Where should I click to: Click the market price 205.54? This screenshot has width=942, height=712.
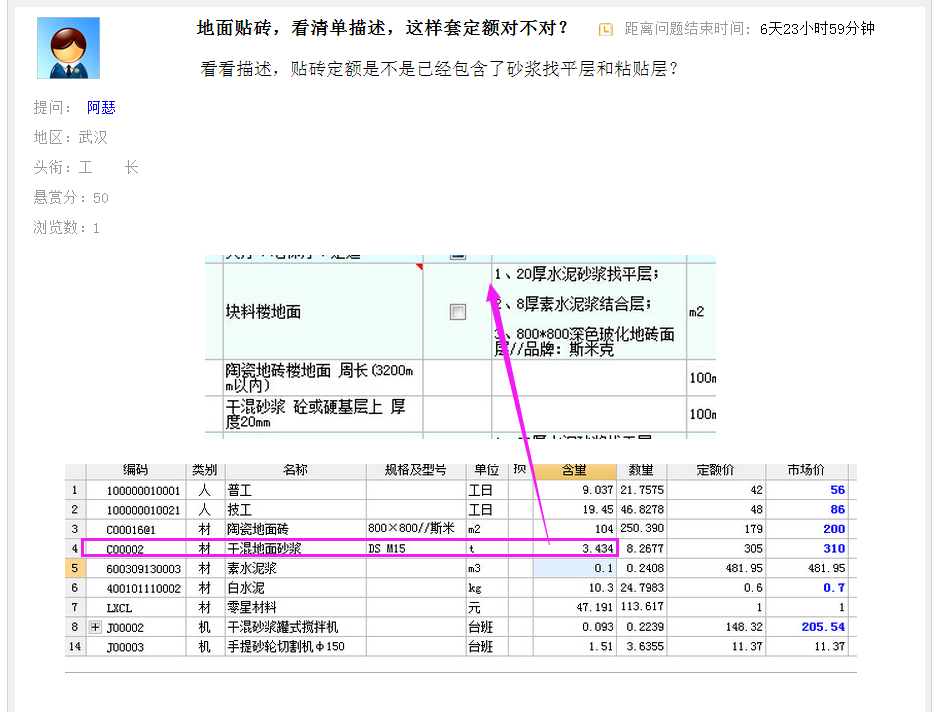823,627
